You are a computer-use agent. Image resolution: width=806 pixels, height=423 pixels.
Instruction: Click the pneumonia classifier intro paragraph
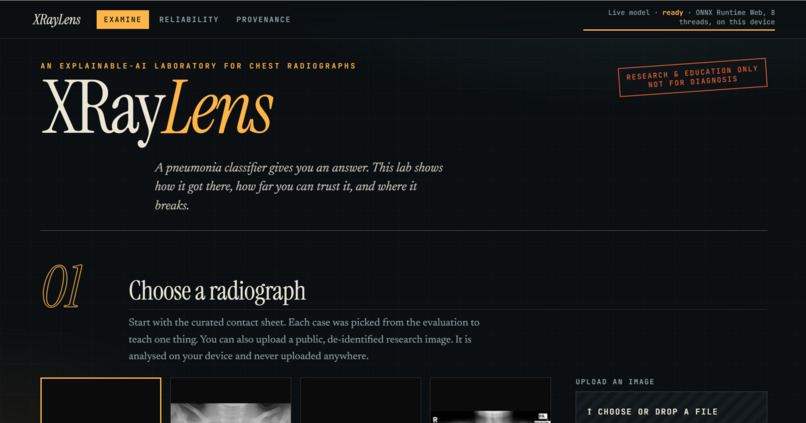coord(299,186)
